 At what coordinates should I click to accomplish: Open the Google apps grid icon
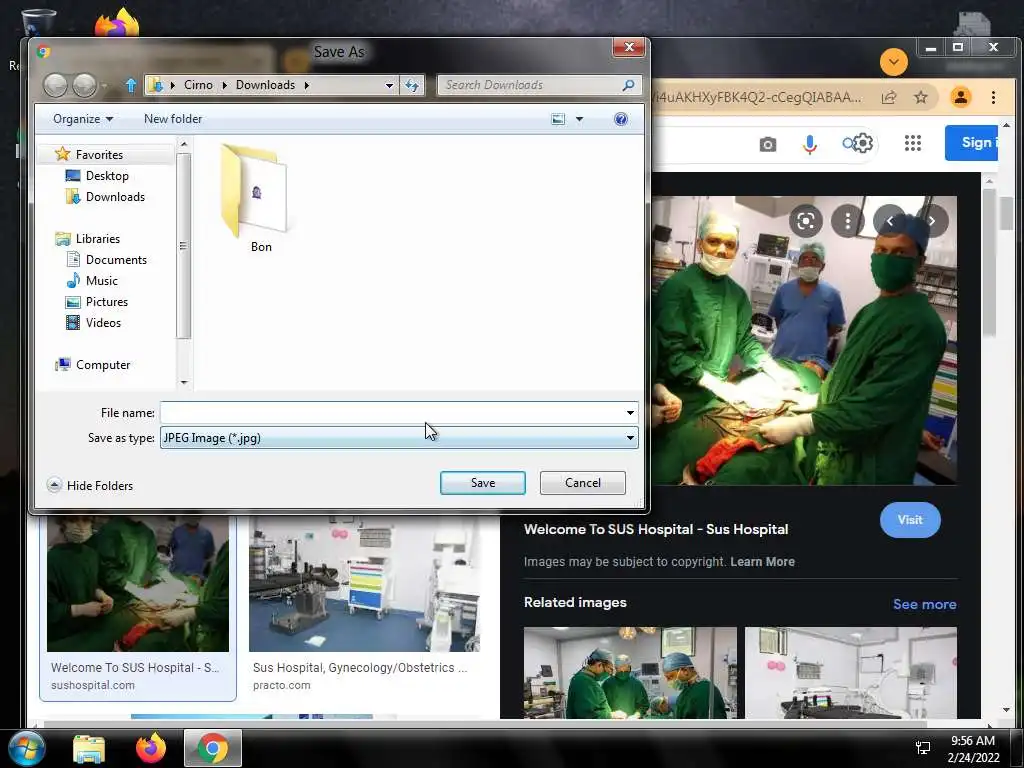click(x=913, y=143)
